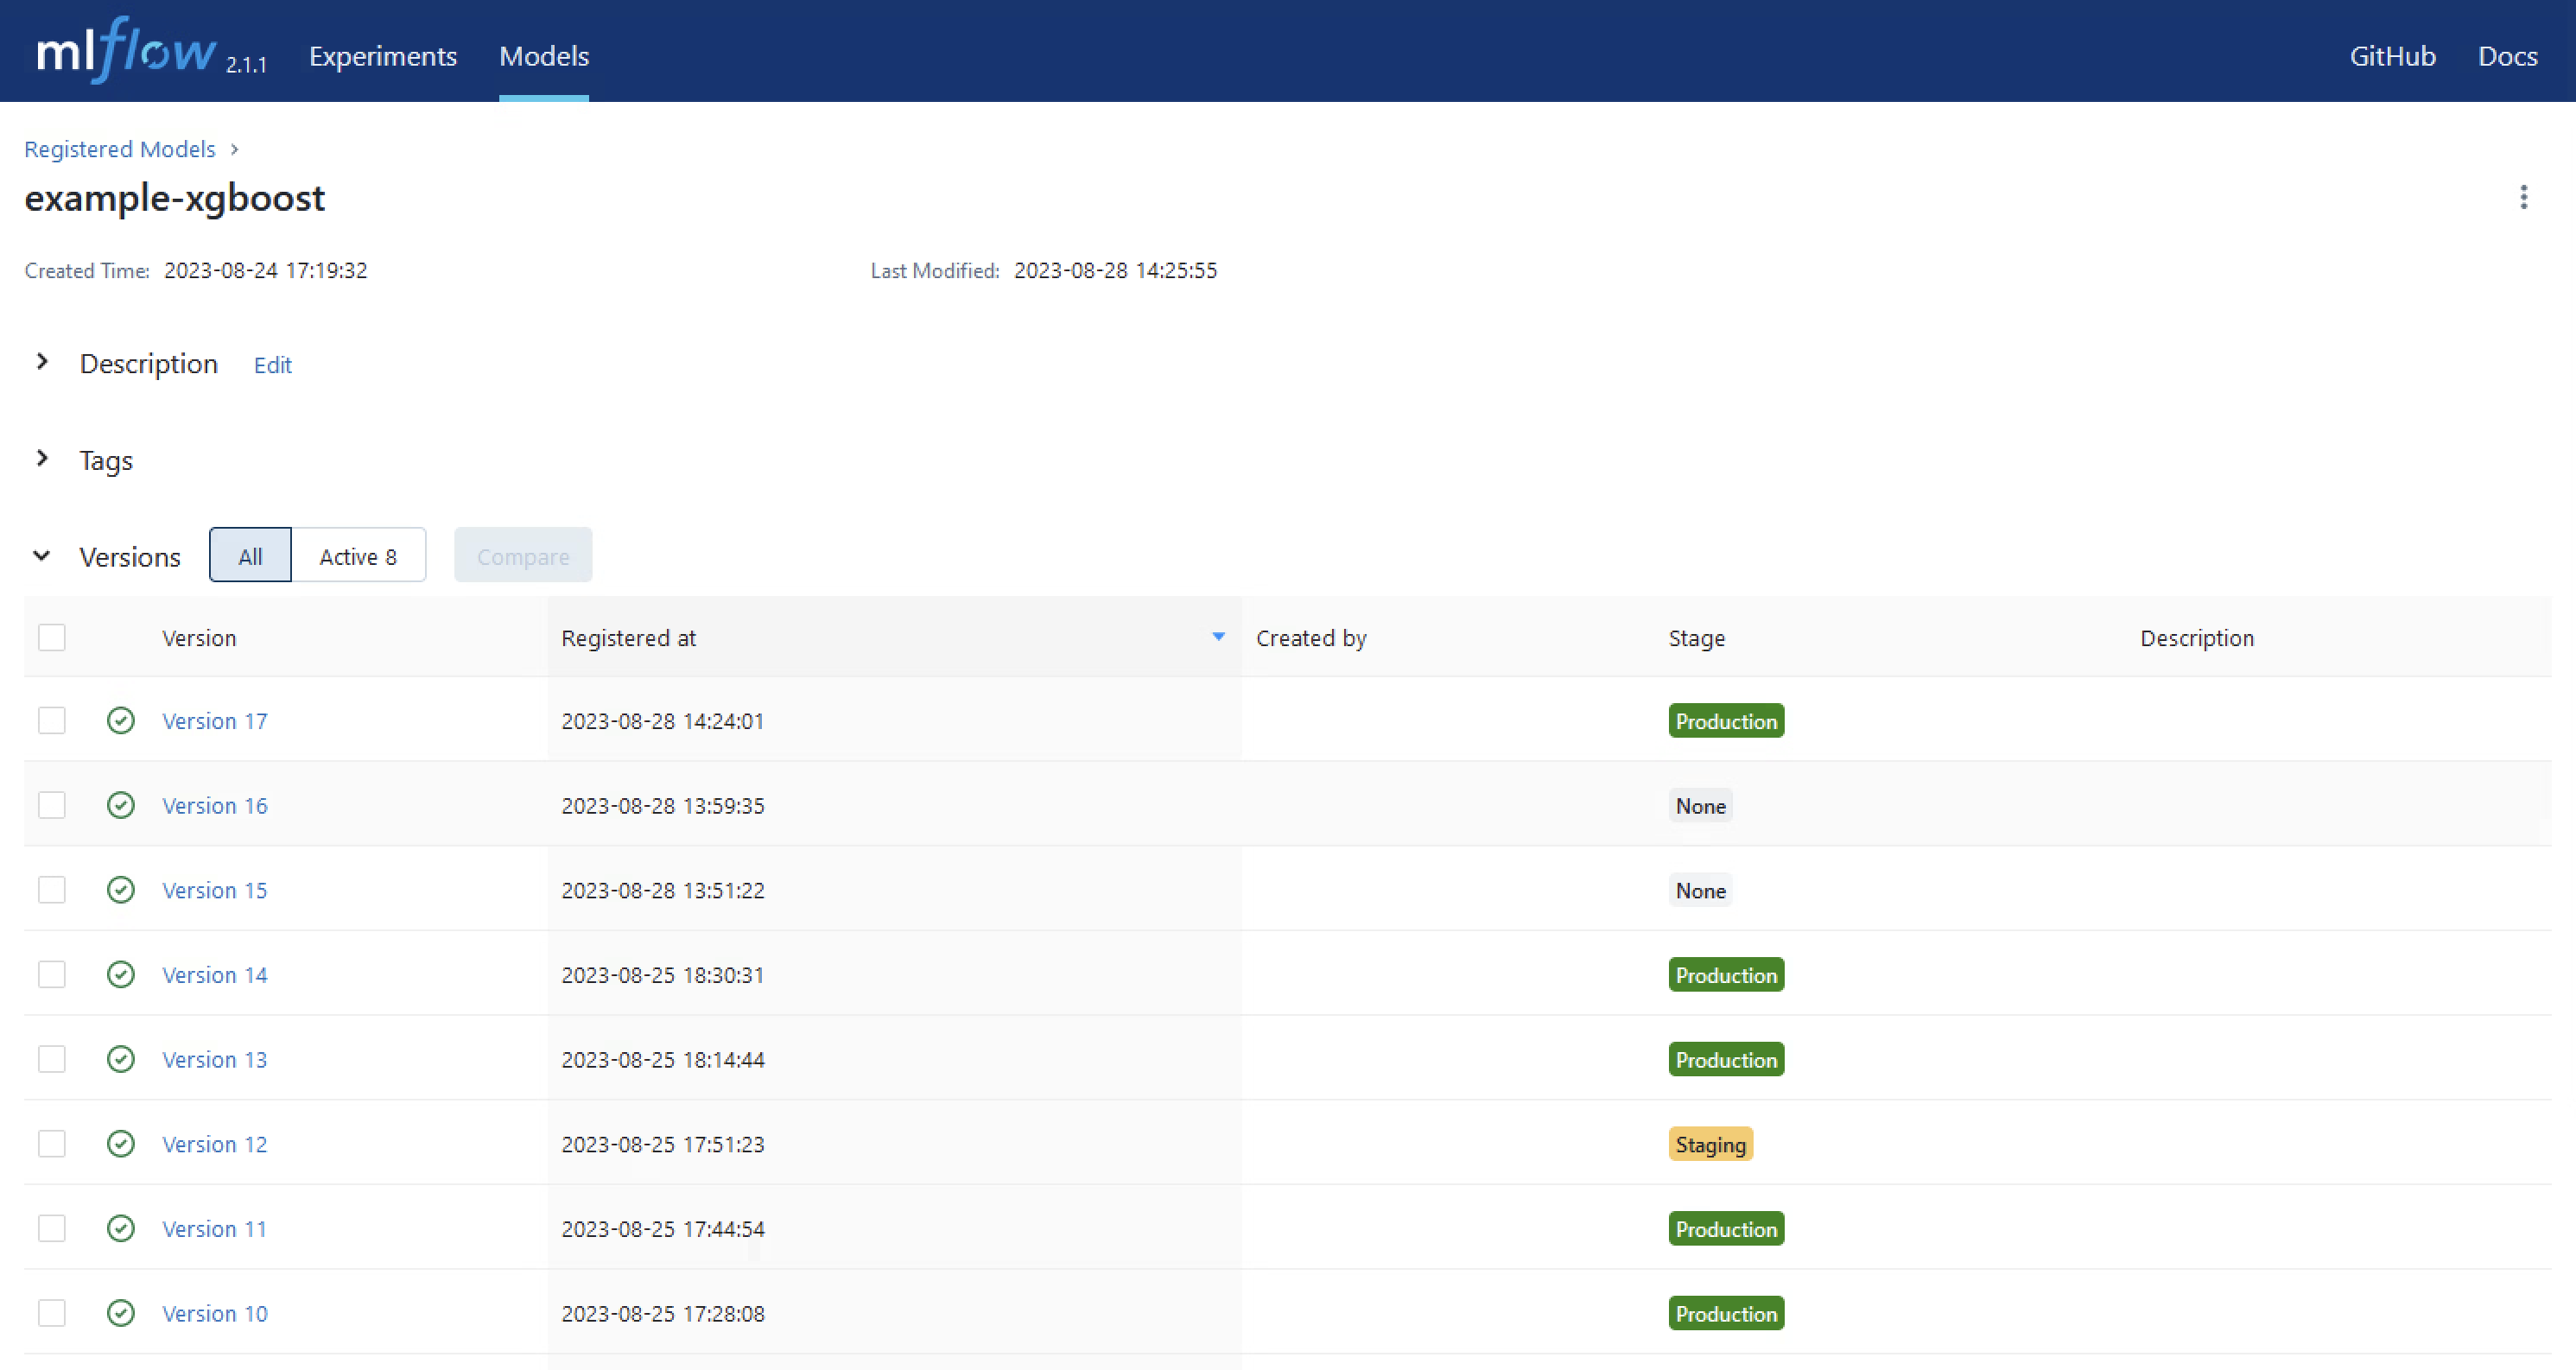The height and width of the screenshot is (1370, 2576).
Task: Click the None stage badge of Version 16
Action: click(x=1700, y=806)
